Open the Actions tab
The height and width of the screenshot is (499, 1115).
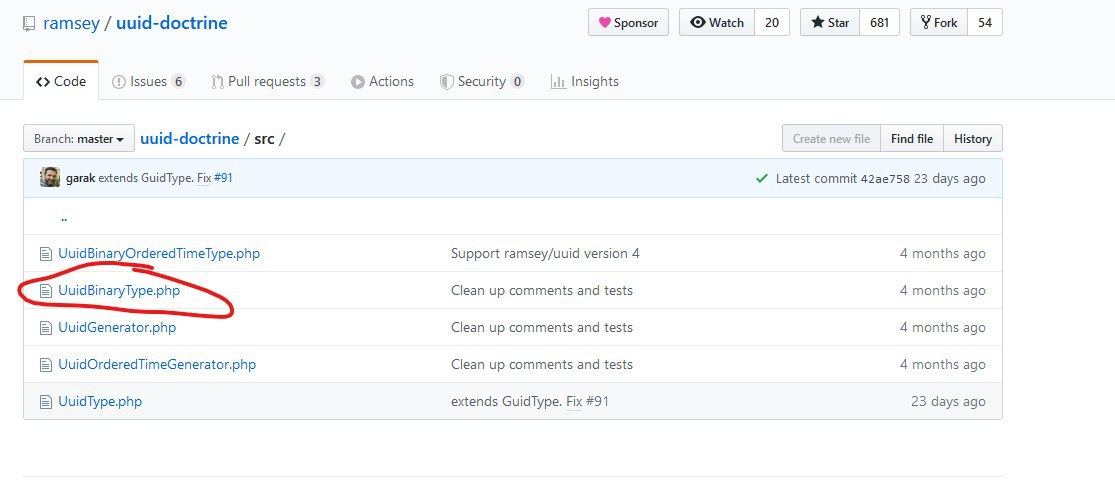pyautogui.click(x=382, y=81)
